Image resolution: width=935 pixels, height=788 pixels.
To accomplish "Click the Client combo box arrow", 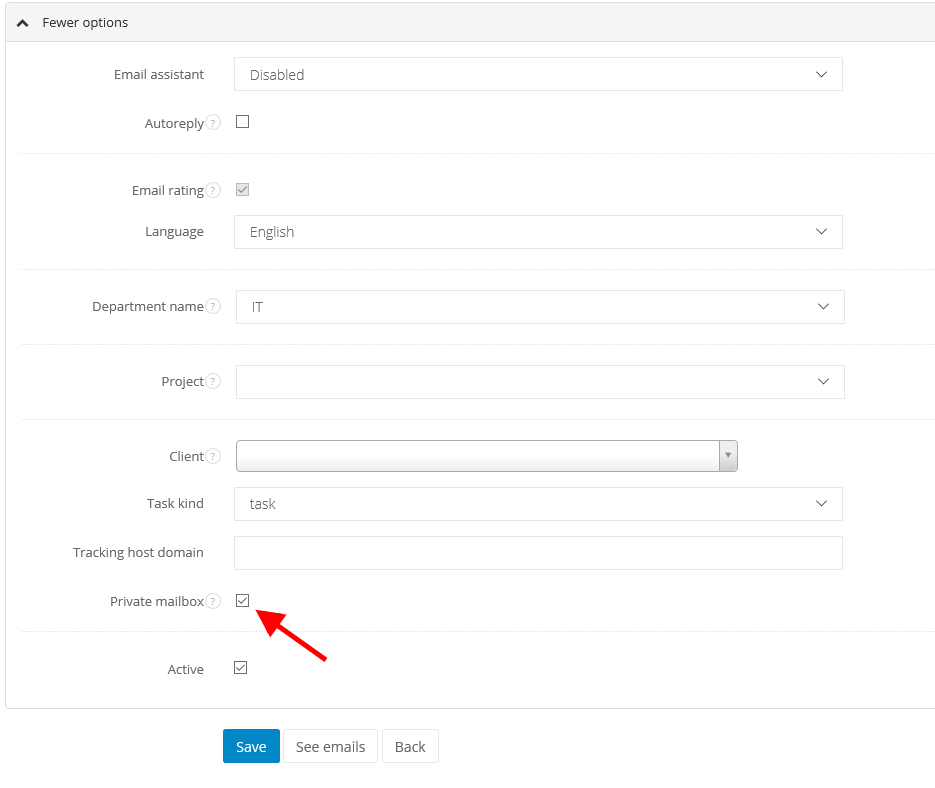I will coord(728,456).
